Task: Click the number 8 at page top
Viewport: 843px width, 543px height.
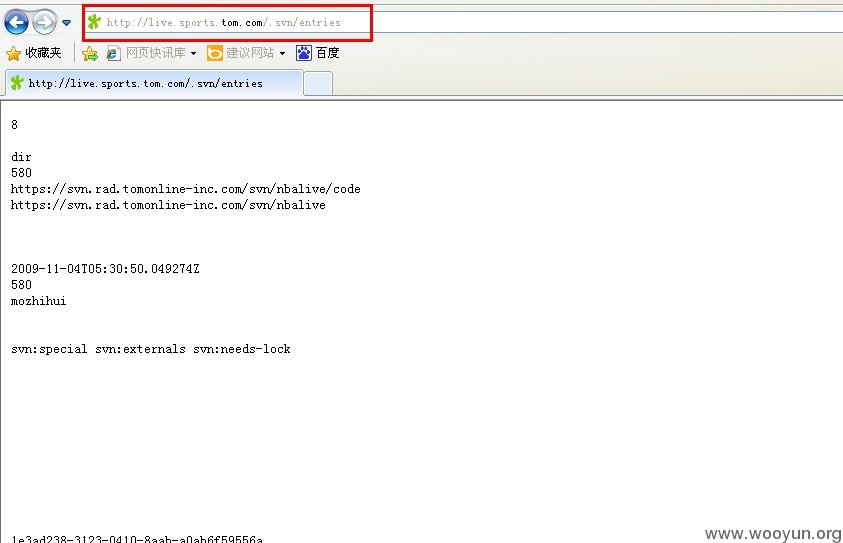Action: [x=15, y=125]
